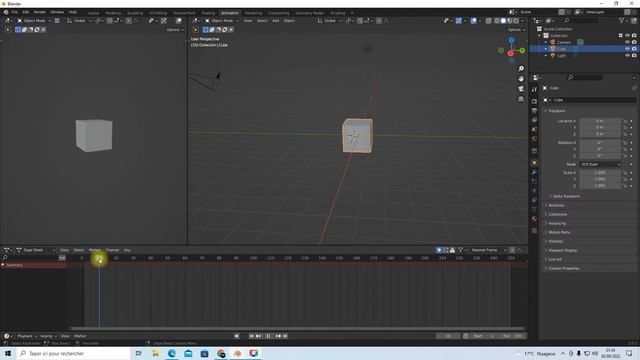This screenshot has width=640, height=360.
Task: Open the Mail app from taskbar
Action: [188, 353]
